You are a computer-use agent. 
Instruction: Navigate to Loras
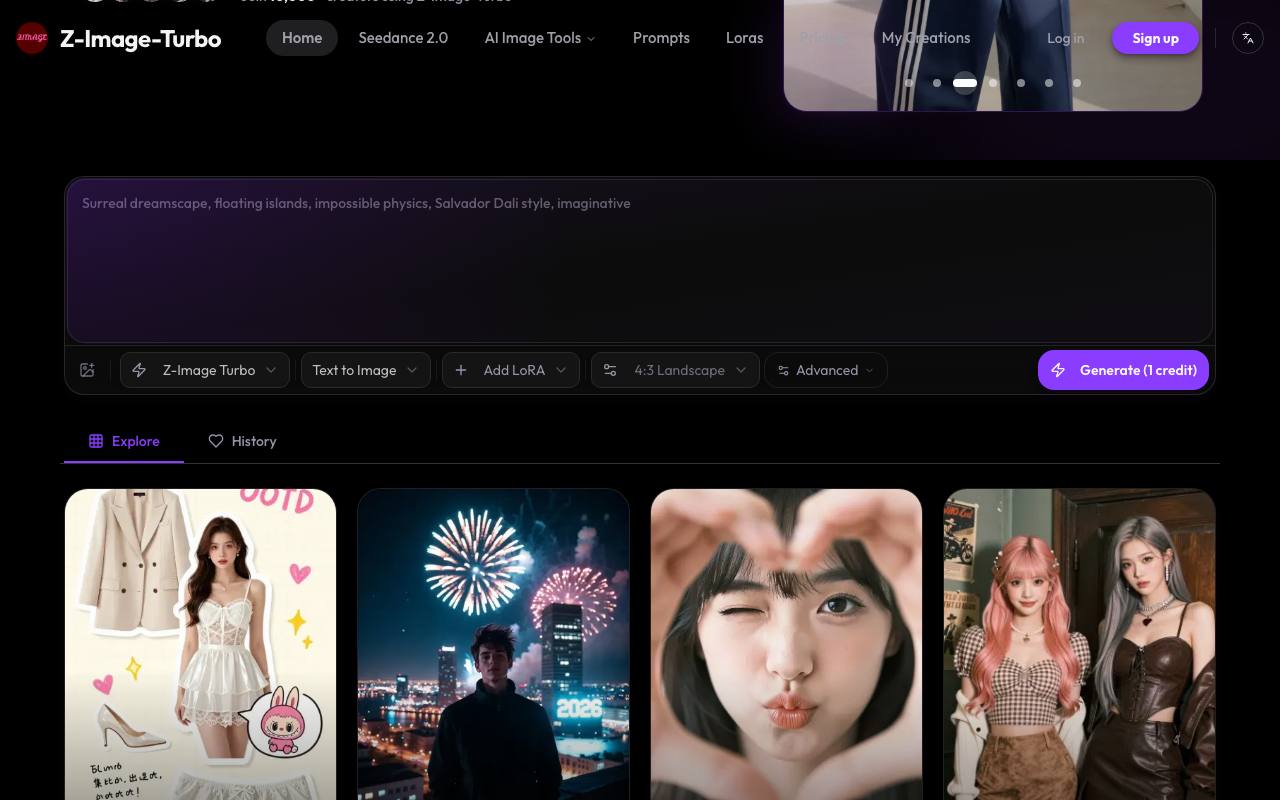point(744,38)
